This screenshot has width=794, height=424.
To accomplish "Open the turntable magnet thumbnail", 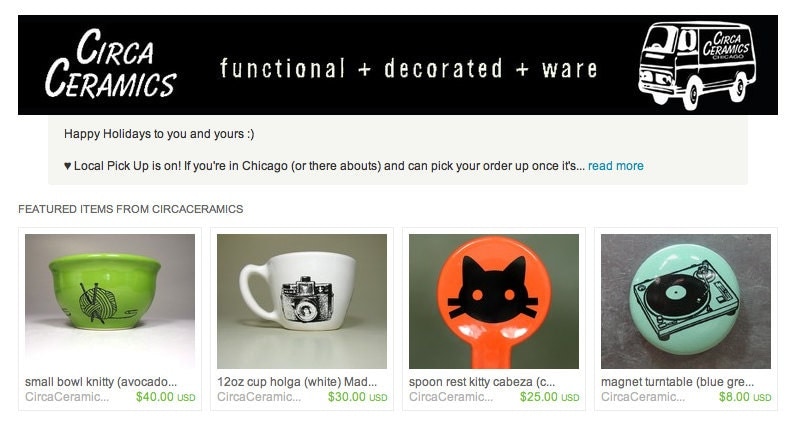I will [686, 301].
